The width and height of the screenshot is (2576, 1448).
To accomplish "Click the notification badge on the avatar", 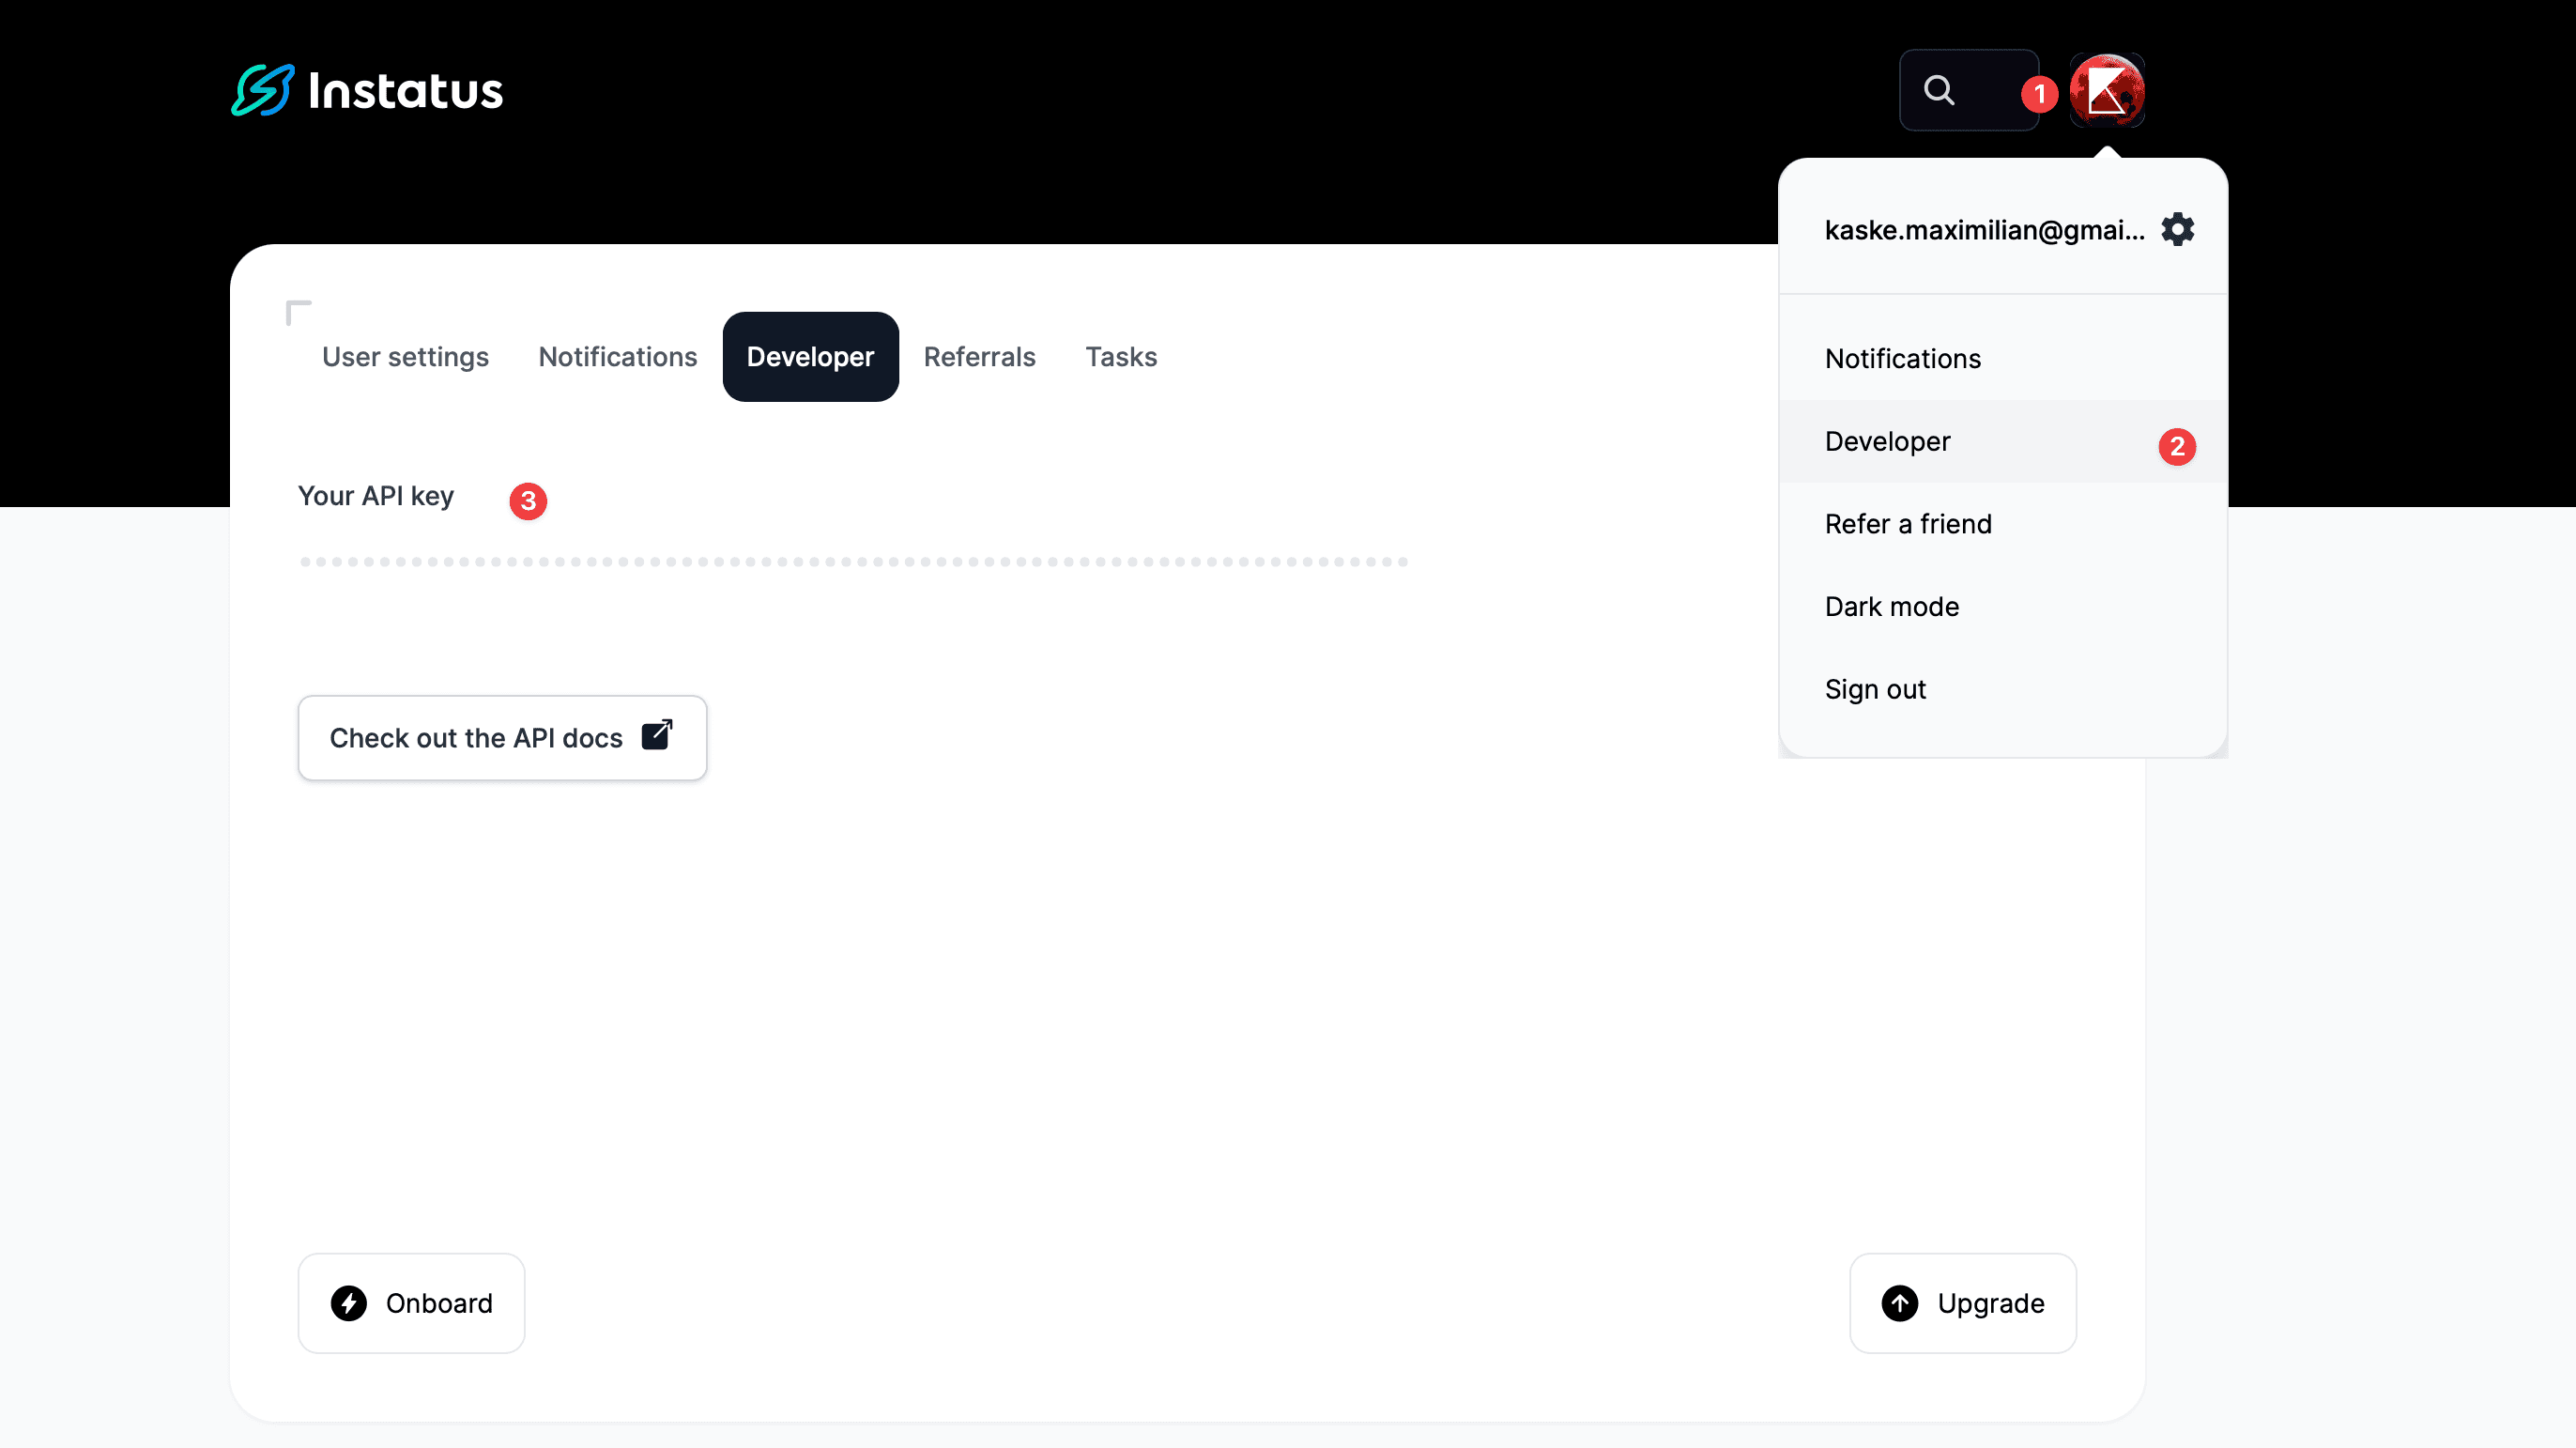I will [x=2039, y=93].
